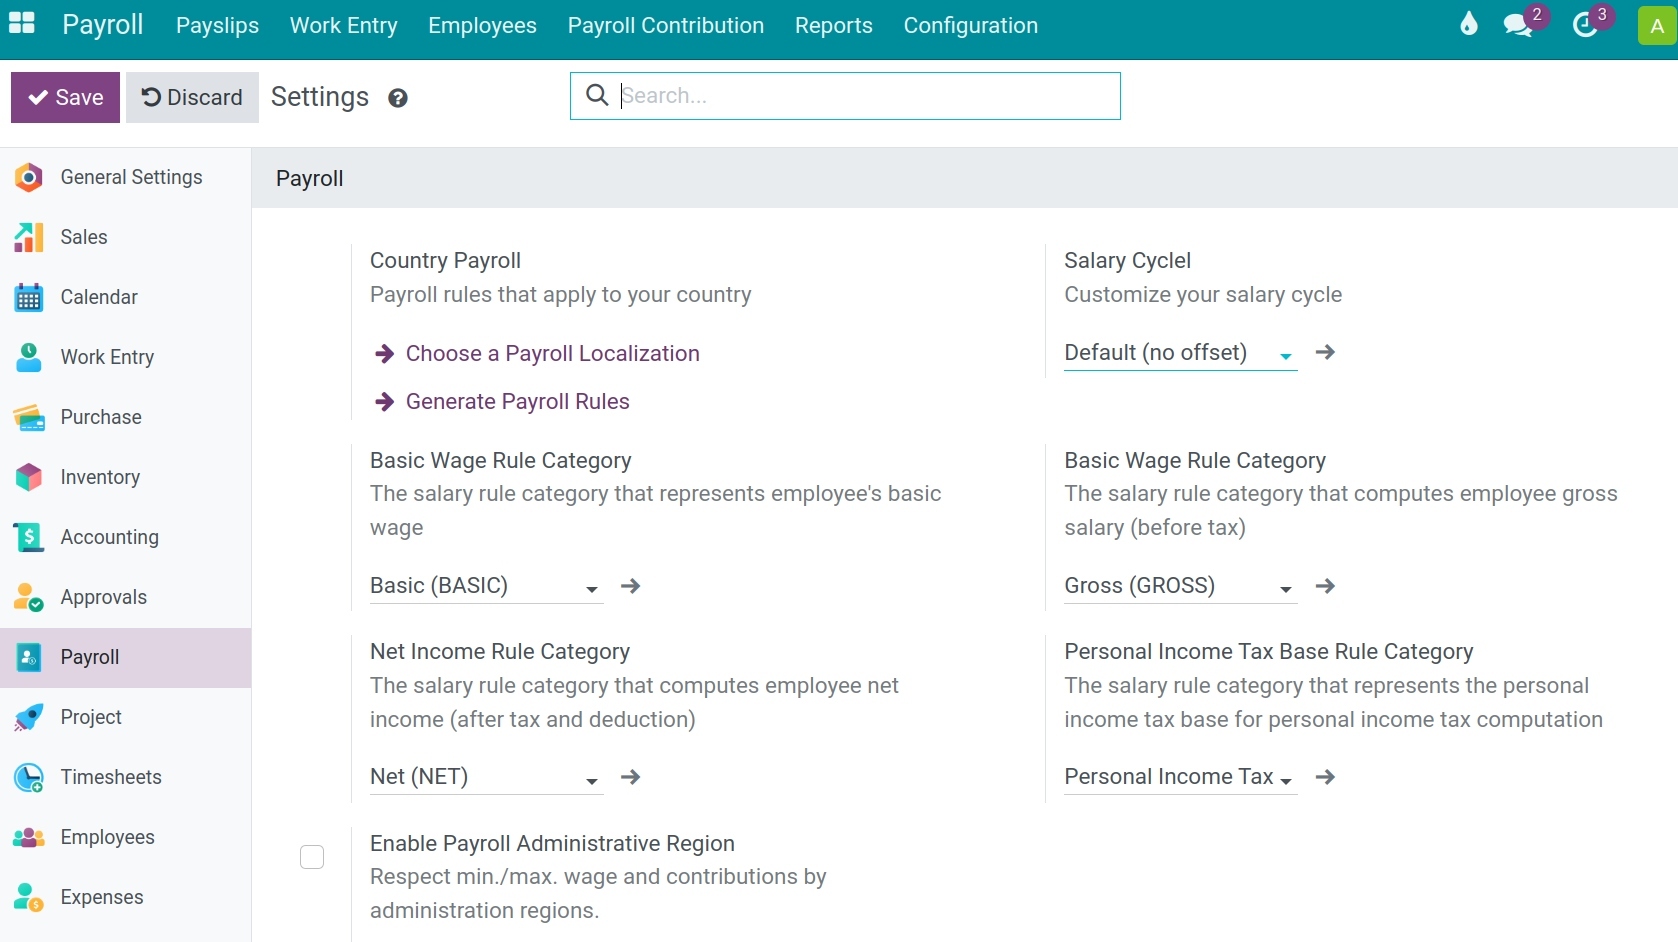Open external link arrow next to Gross (GROSS)
Viewport: 1678px width, 942px height.
click(x=1325, y=586)
